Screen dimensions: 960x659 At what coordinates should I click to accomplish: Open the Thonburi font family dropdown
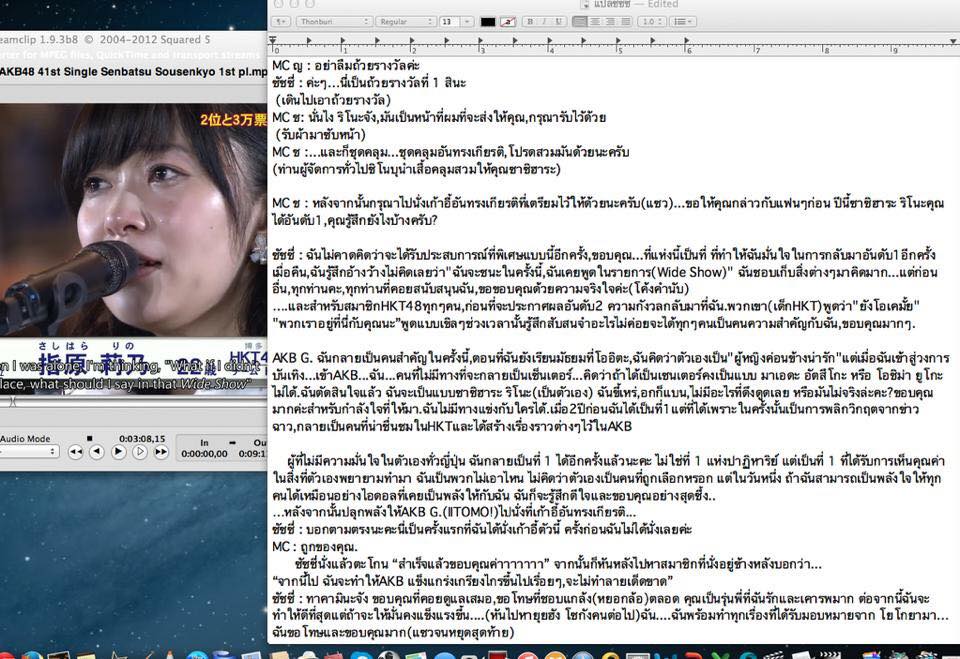[x=334, y=21]
